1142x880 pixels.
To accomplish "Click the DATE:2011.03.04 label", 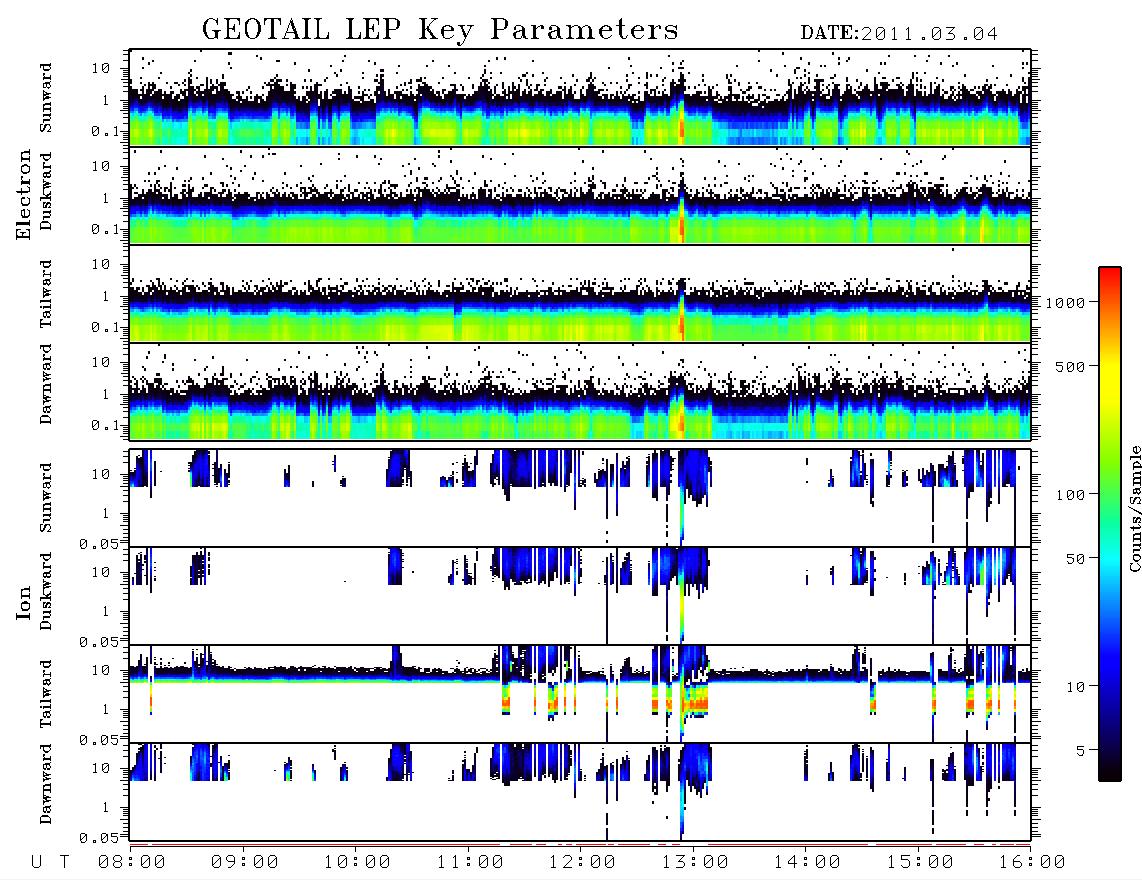I will (899, 34).
